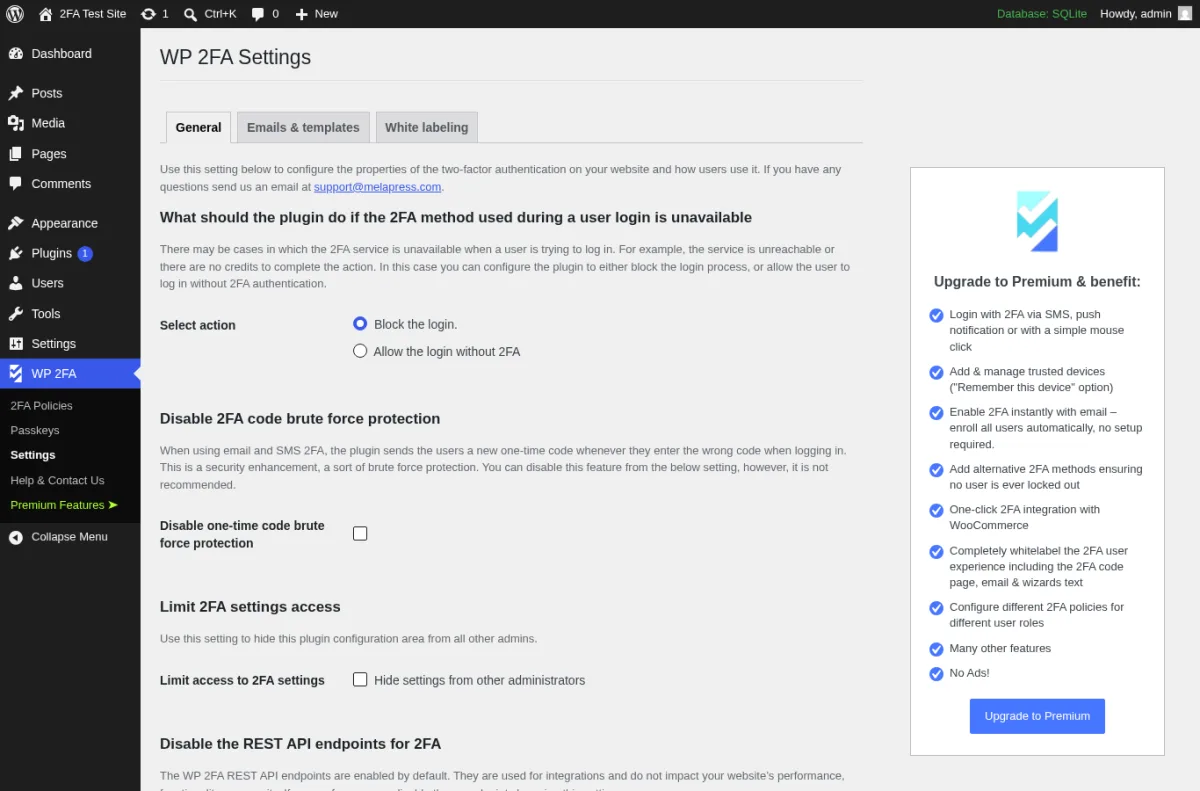
Task: Click the Pages icon in sidebar
Action: [x=16, y=154]
